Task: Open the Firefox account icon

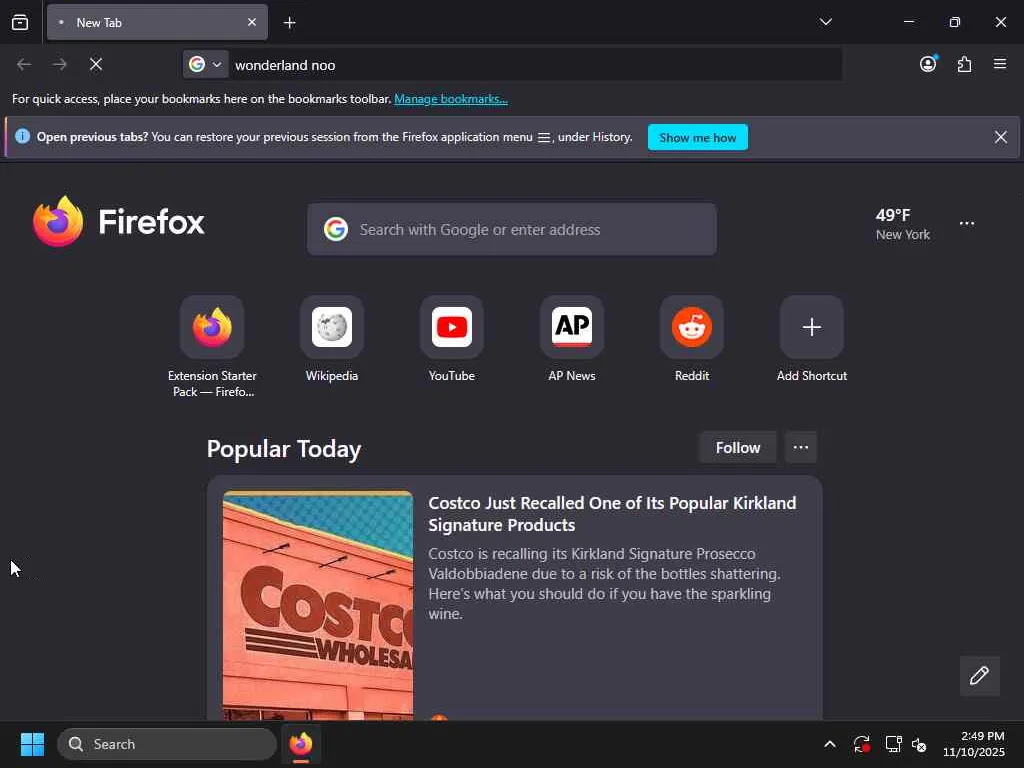Action: pos(928,64)
